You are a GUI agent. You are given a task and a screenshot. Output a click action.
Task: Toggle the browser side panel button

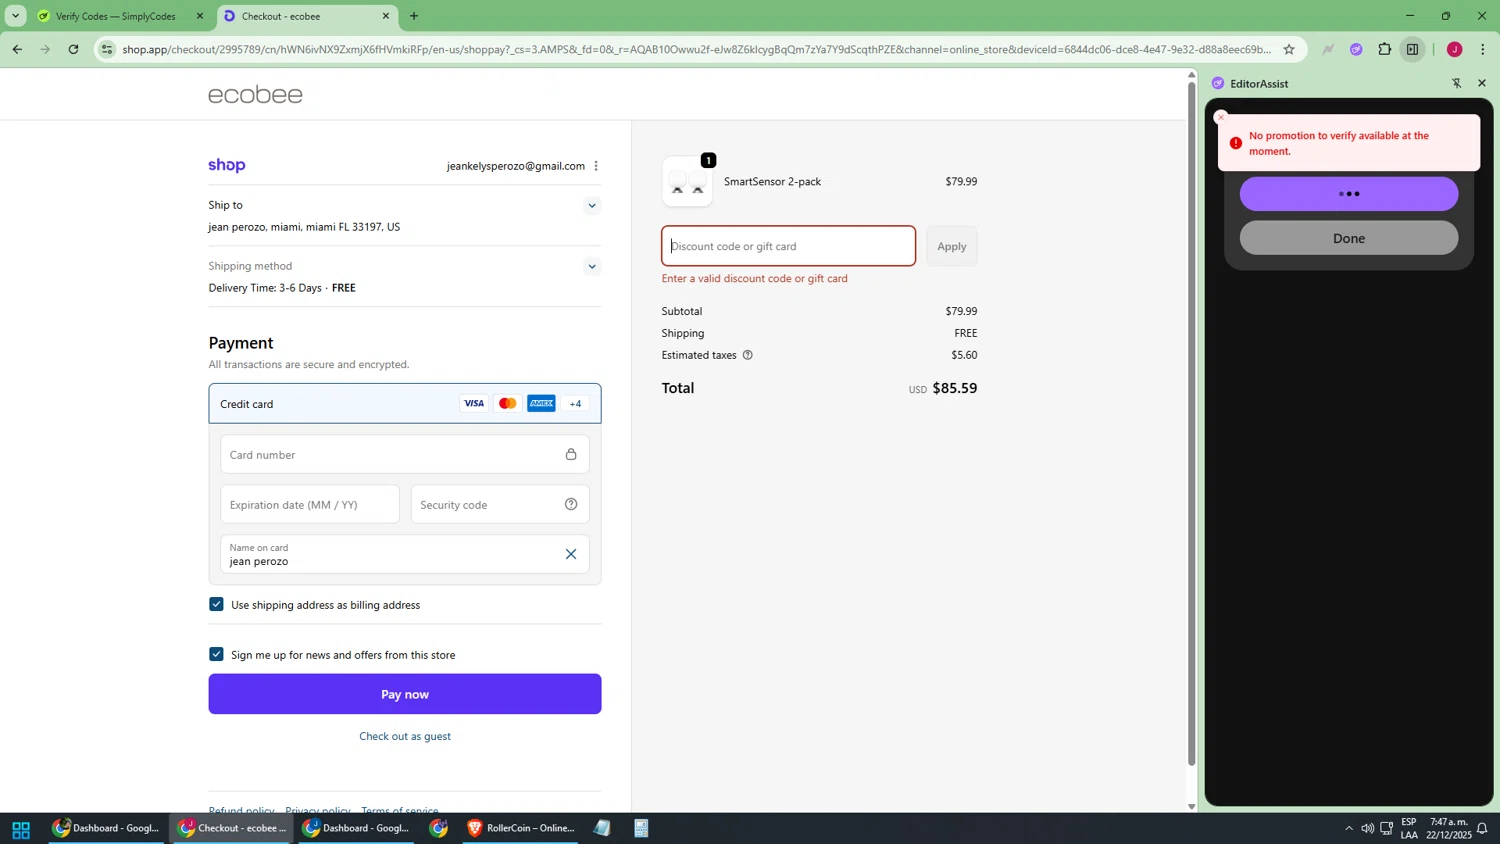pyautogui.click(x=1413, y=49)
